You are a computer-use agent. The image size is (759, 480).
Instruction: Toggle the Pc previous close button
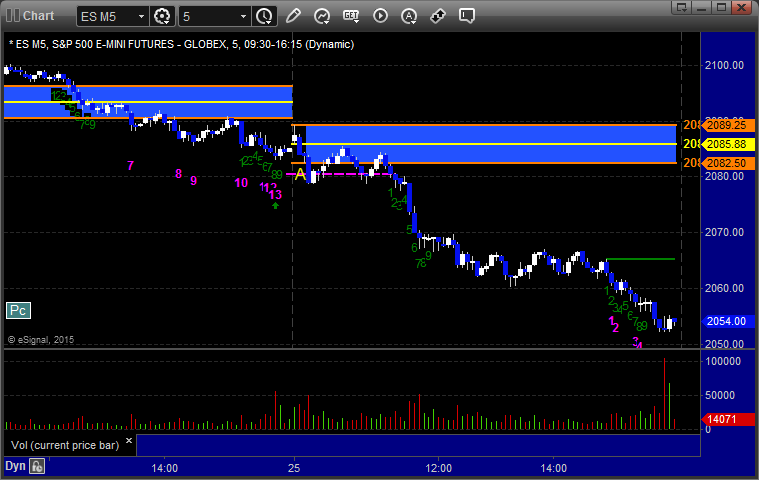click(18, 311)
